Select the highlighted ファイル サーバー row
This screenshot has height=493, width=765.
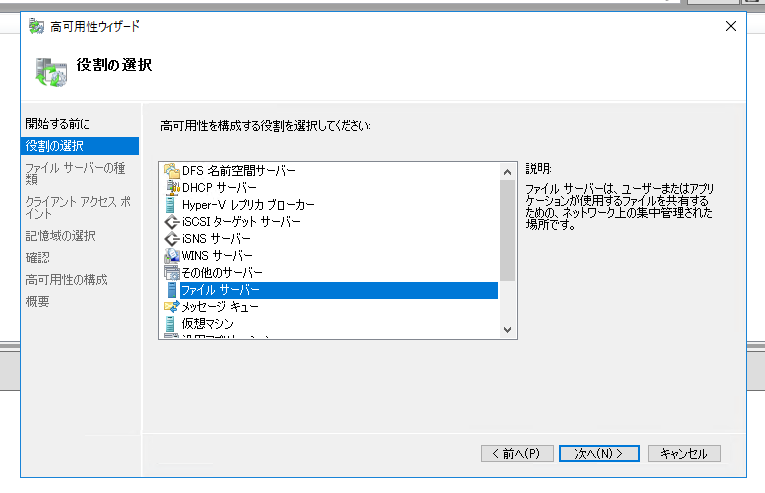point(339,290)
